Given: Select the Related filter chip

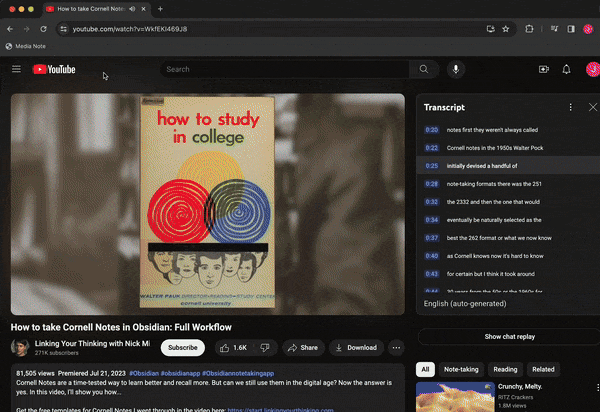Looking at the screenshot, I should (543, 370).
